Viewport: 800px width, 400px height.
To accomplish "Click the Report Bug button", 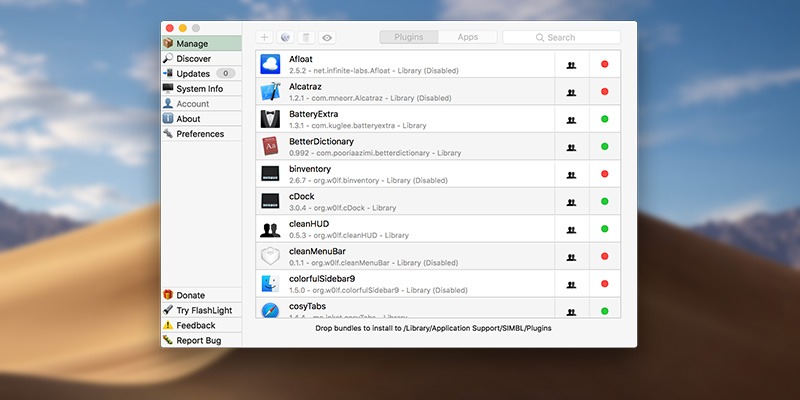I will click(x=198, y=340).
